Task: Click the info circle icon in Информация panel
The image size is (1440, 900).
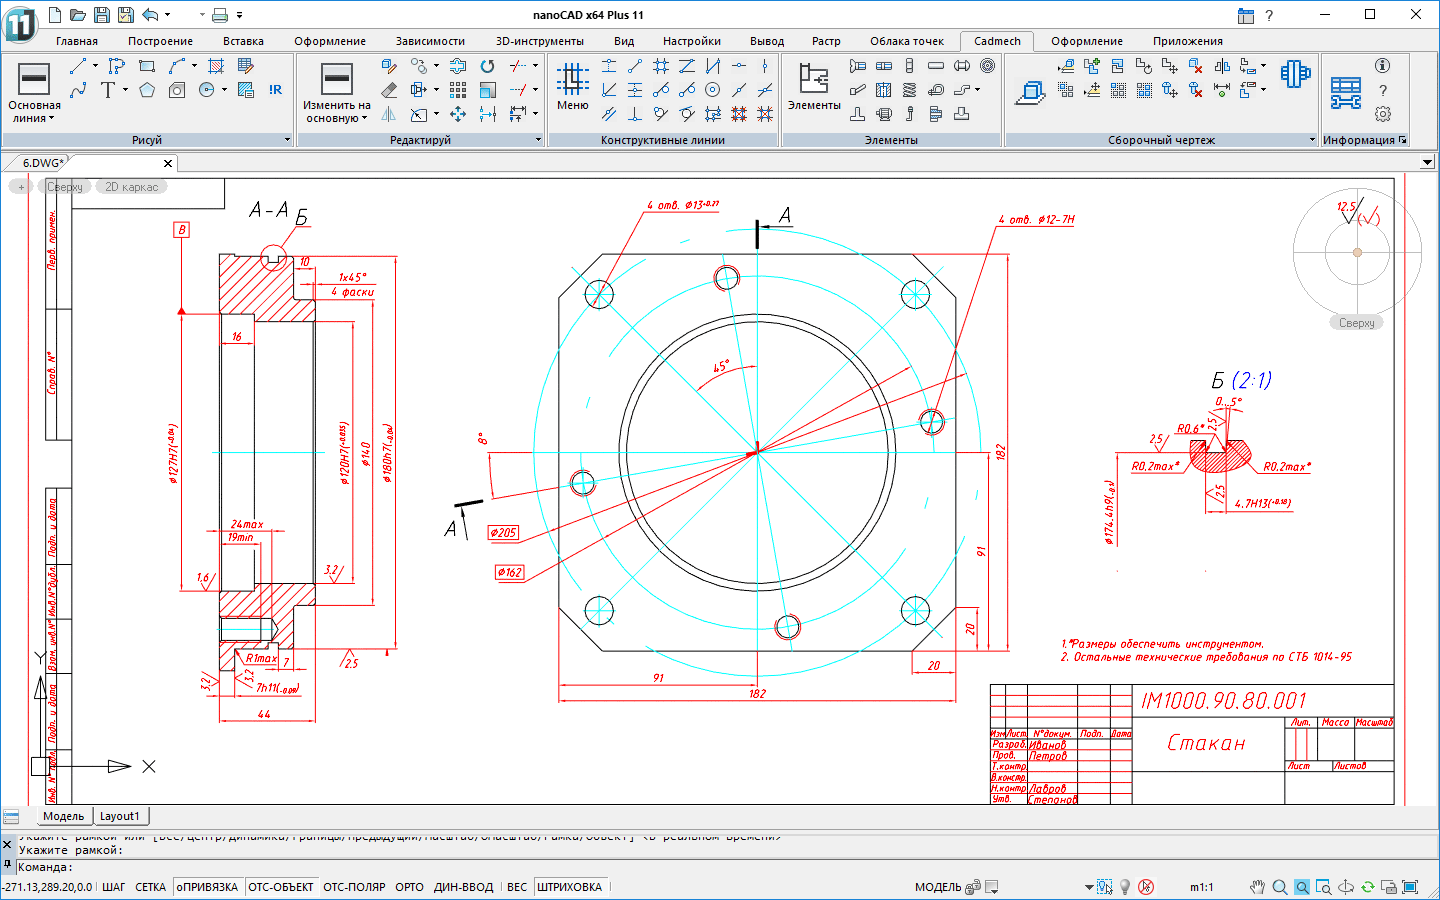Action: click(x=1382, y=66)
